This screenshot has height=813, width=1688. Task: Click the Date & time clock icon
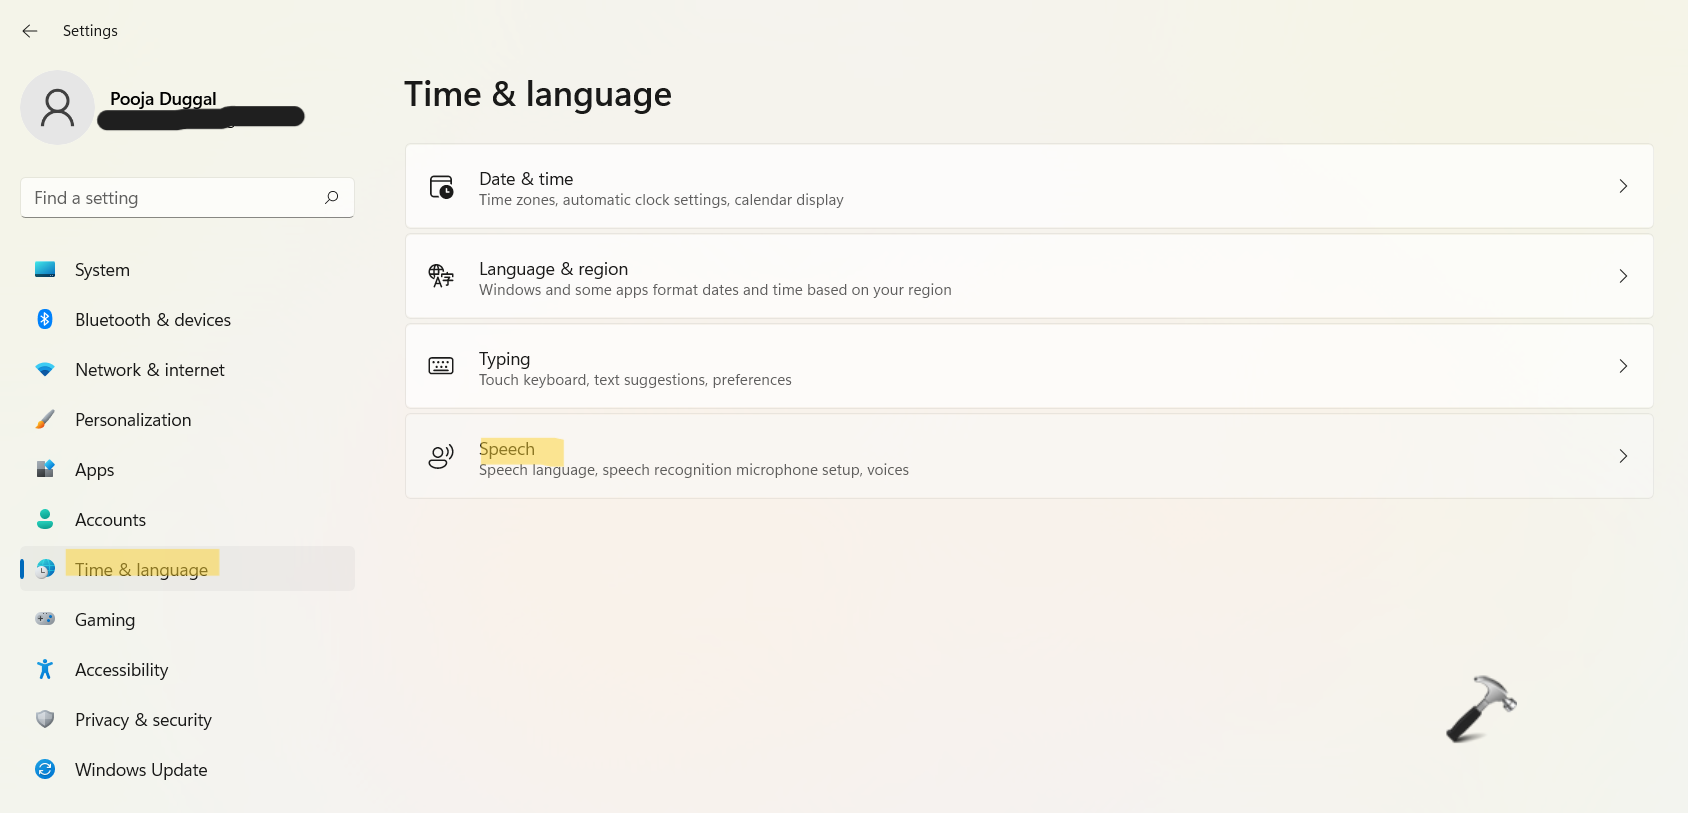pos(441,187)
